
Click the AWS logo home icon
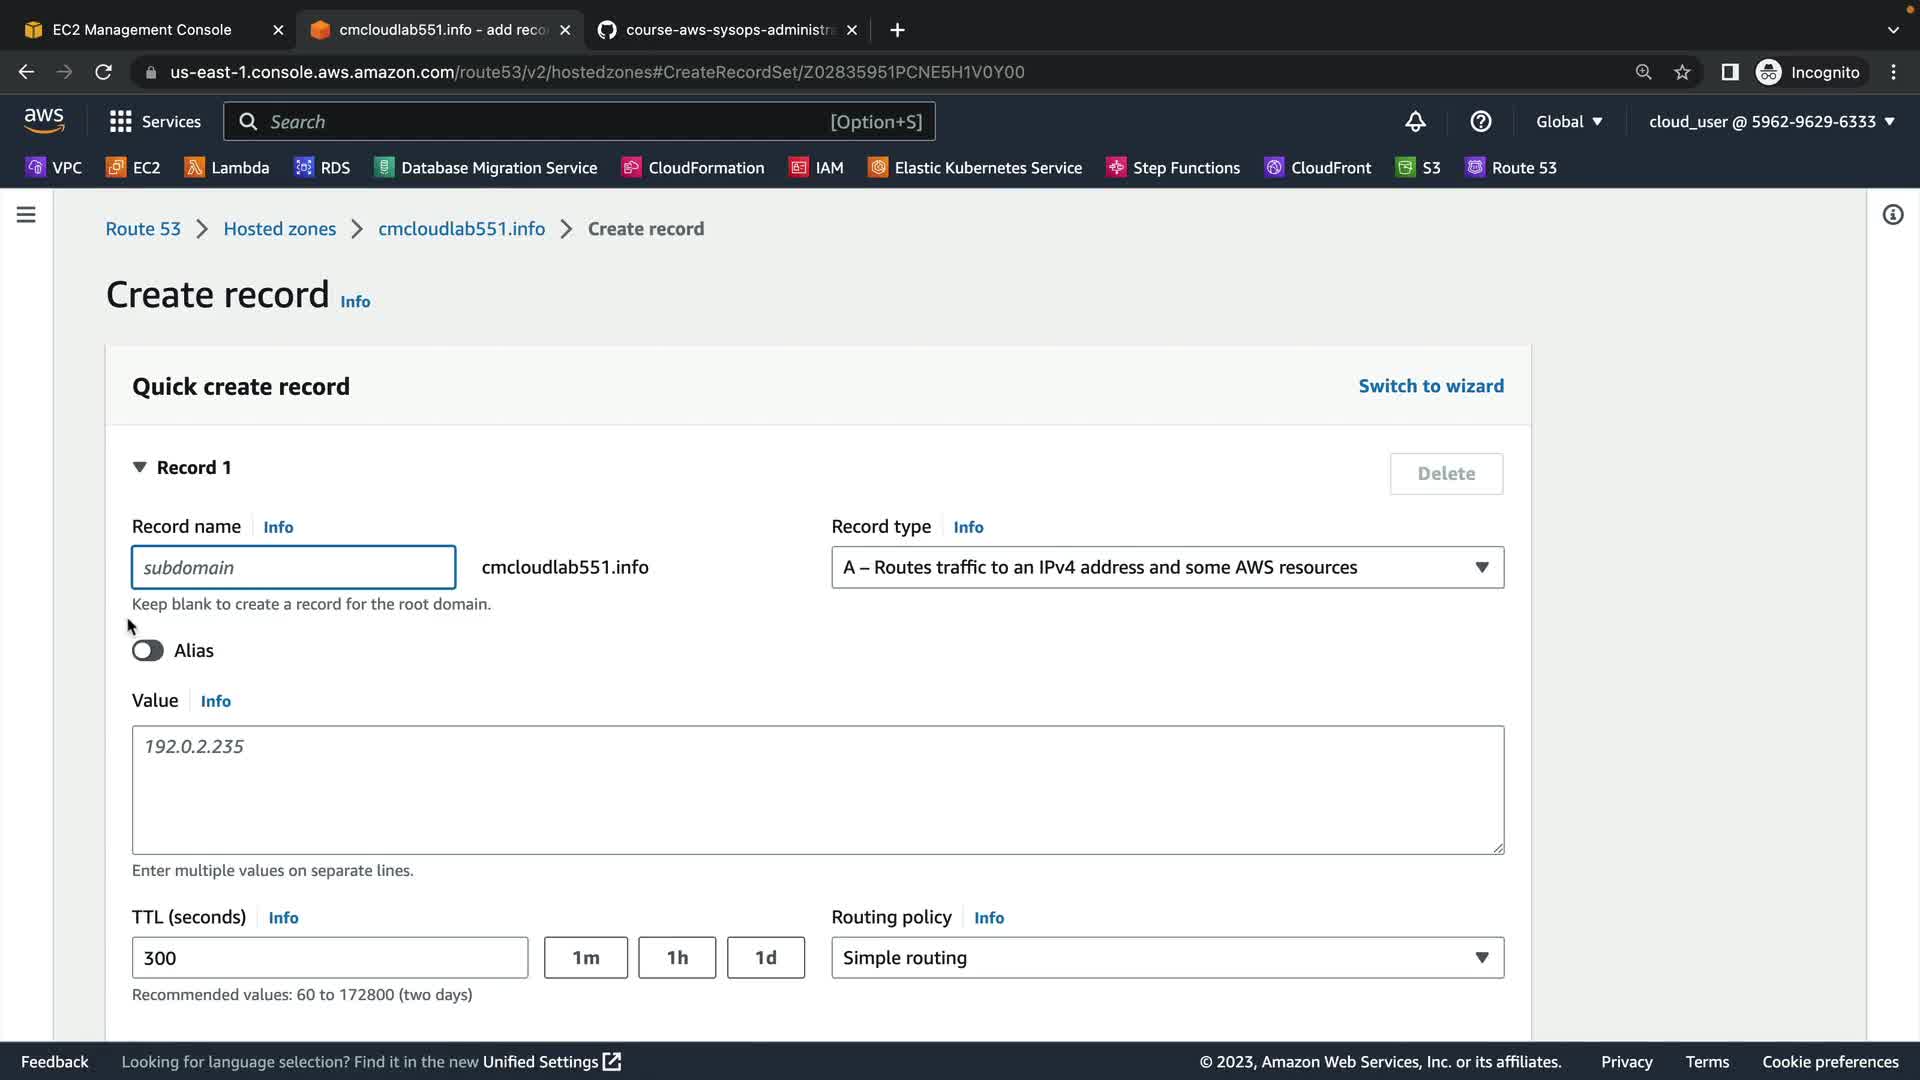44,121
